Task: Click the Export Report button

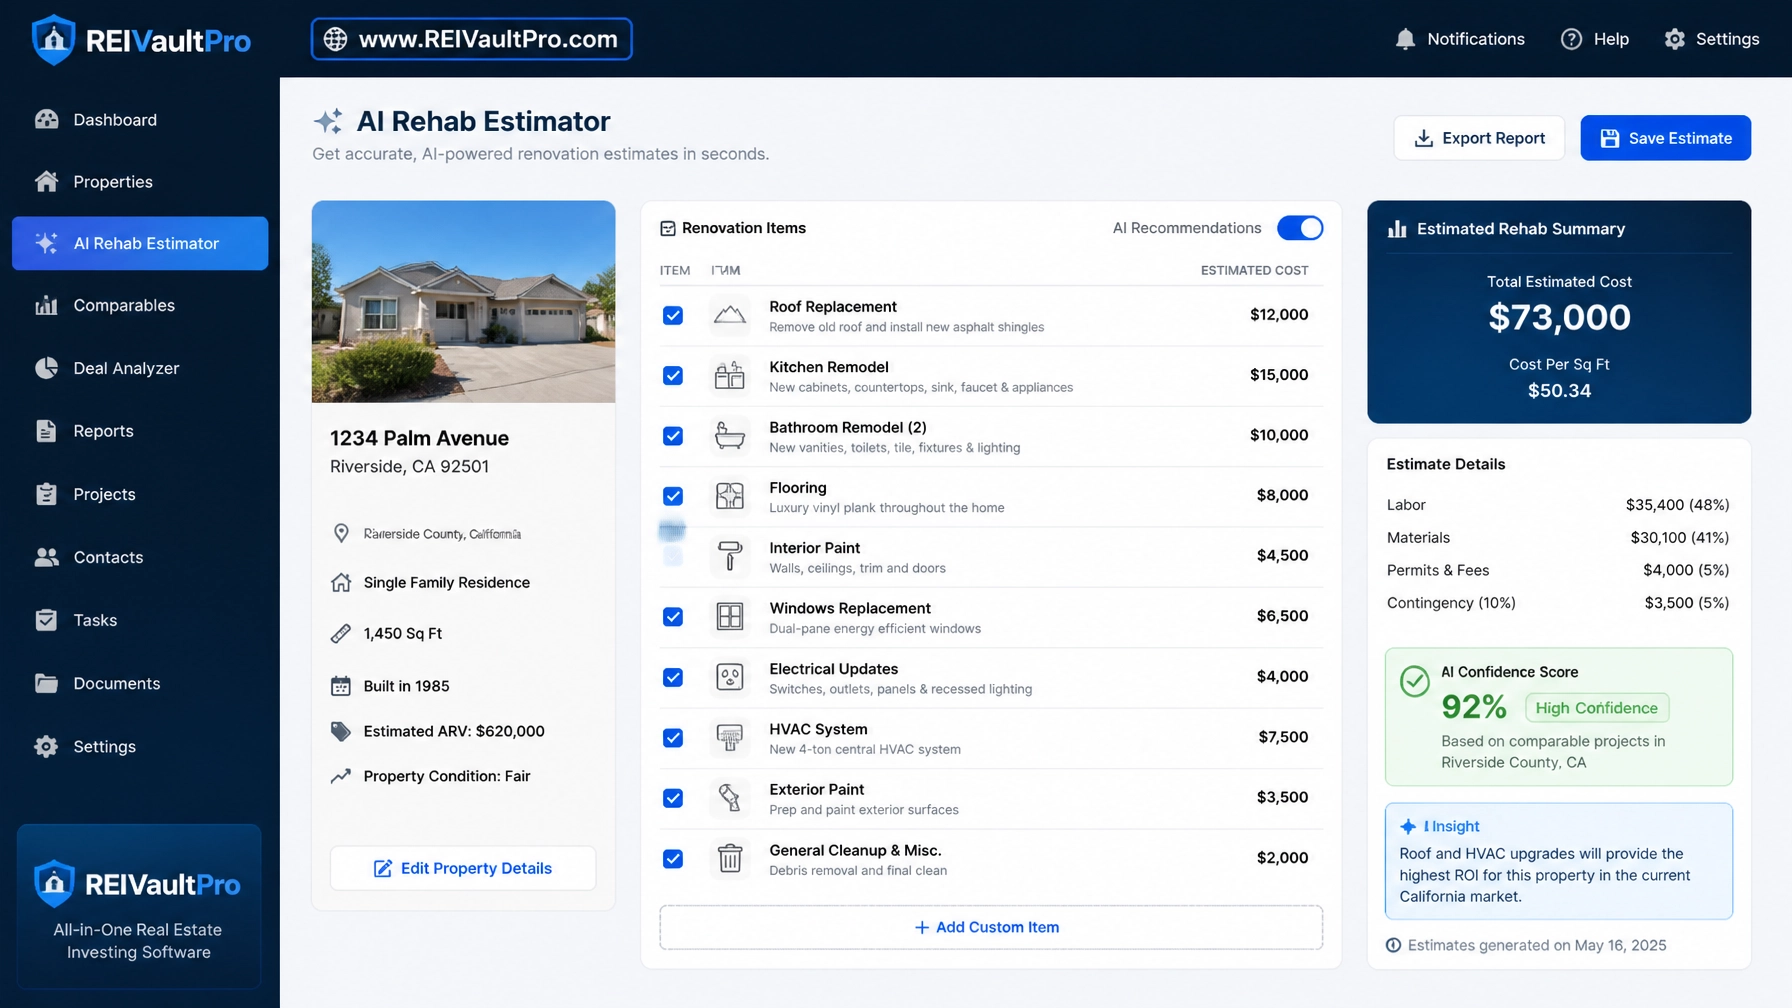Action: (1479, 138)
